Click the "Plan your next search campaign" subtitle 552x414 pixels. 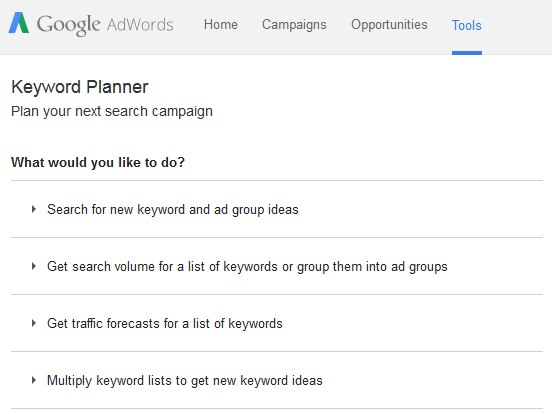point(112,112)
